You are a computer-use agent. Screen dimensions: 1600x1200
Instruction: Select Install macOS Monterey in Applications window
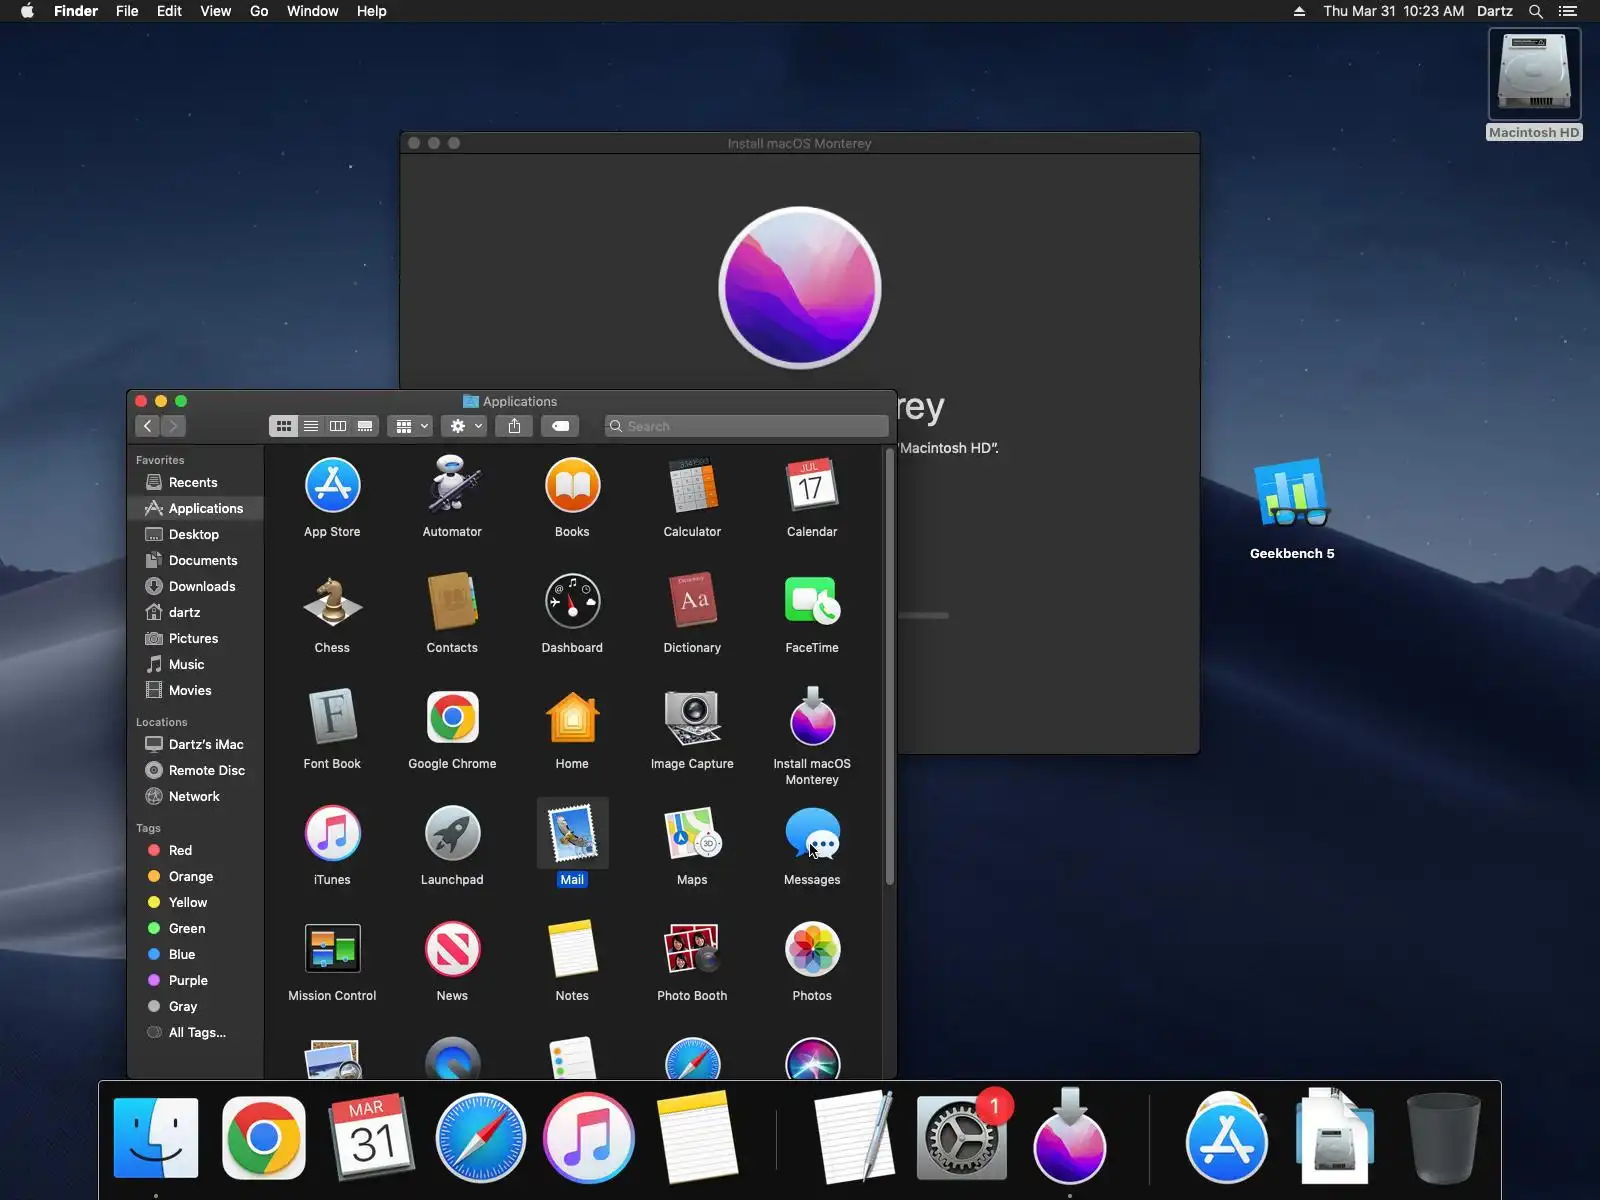coord(812,716)
